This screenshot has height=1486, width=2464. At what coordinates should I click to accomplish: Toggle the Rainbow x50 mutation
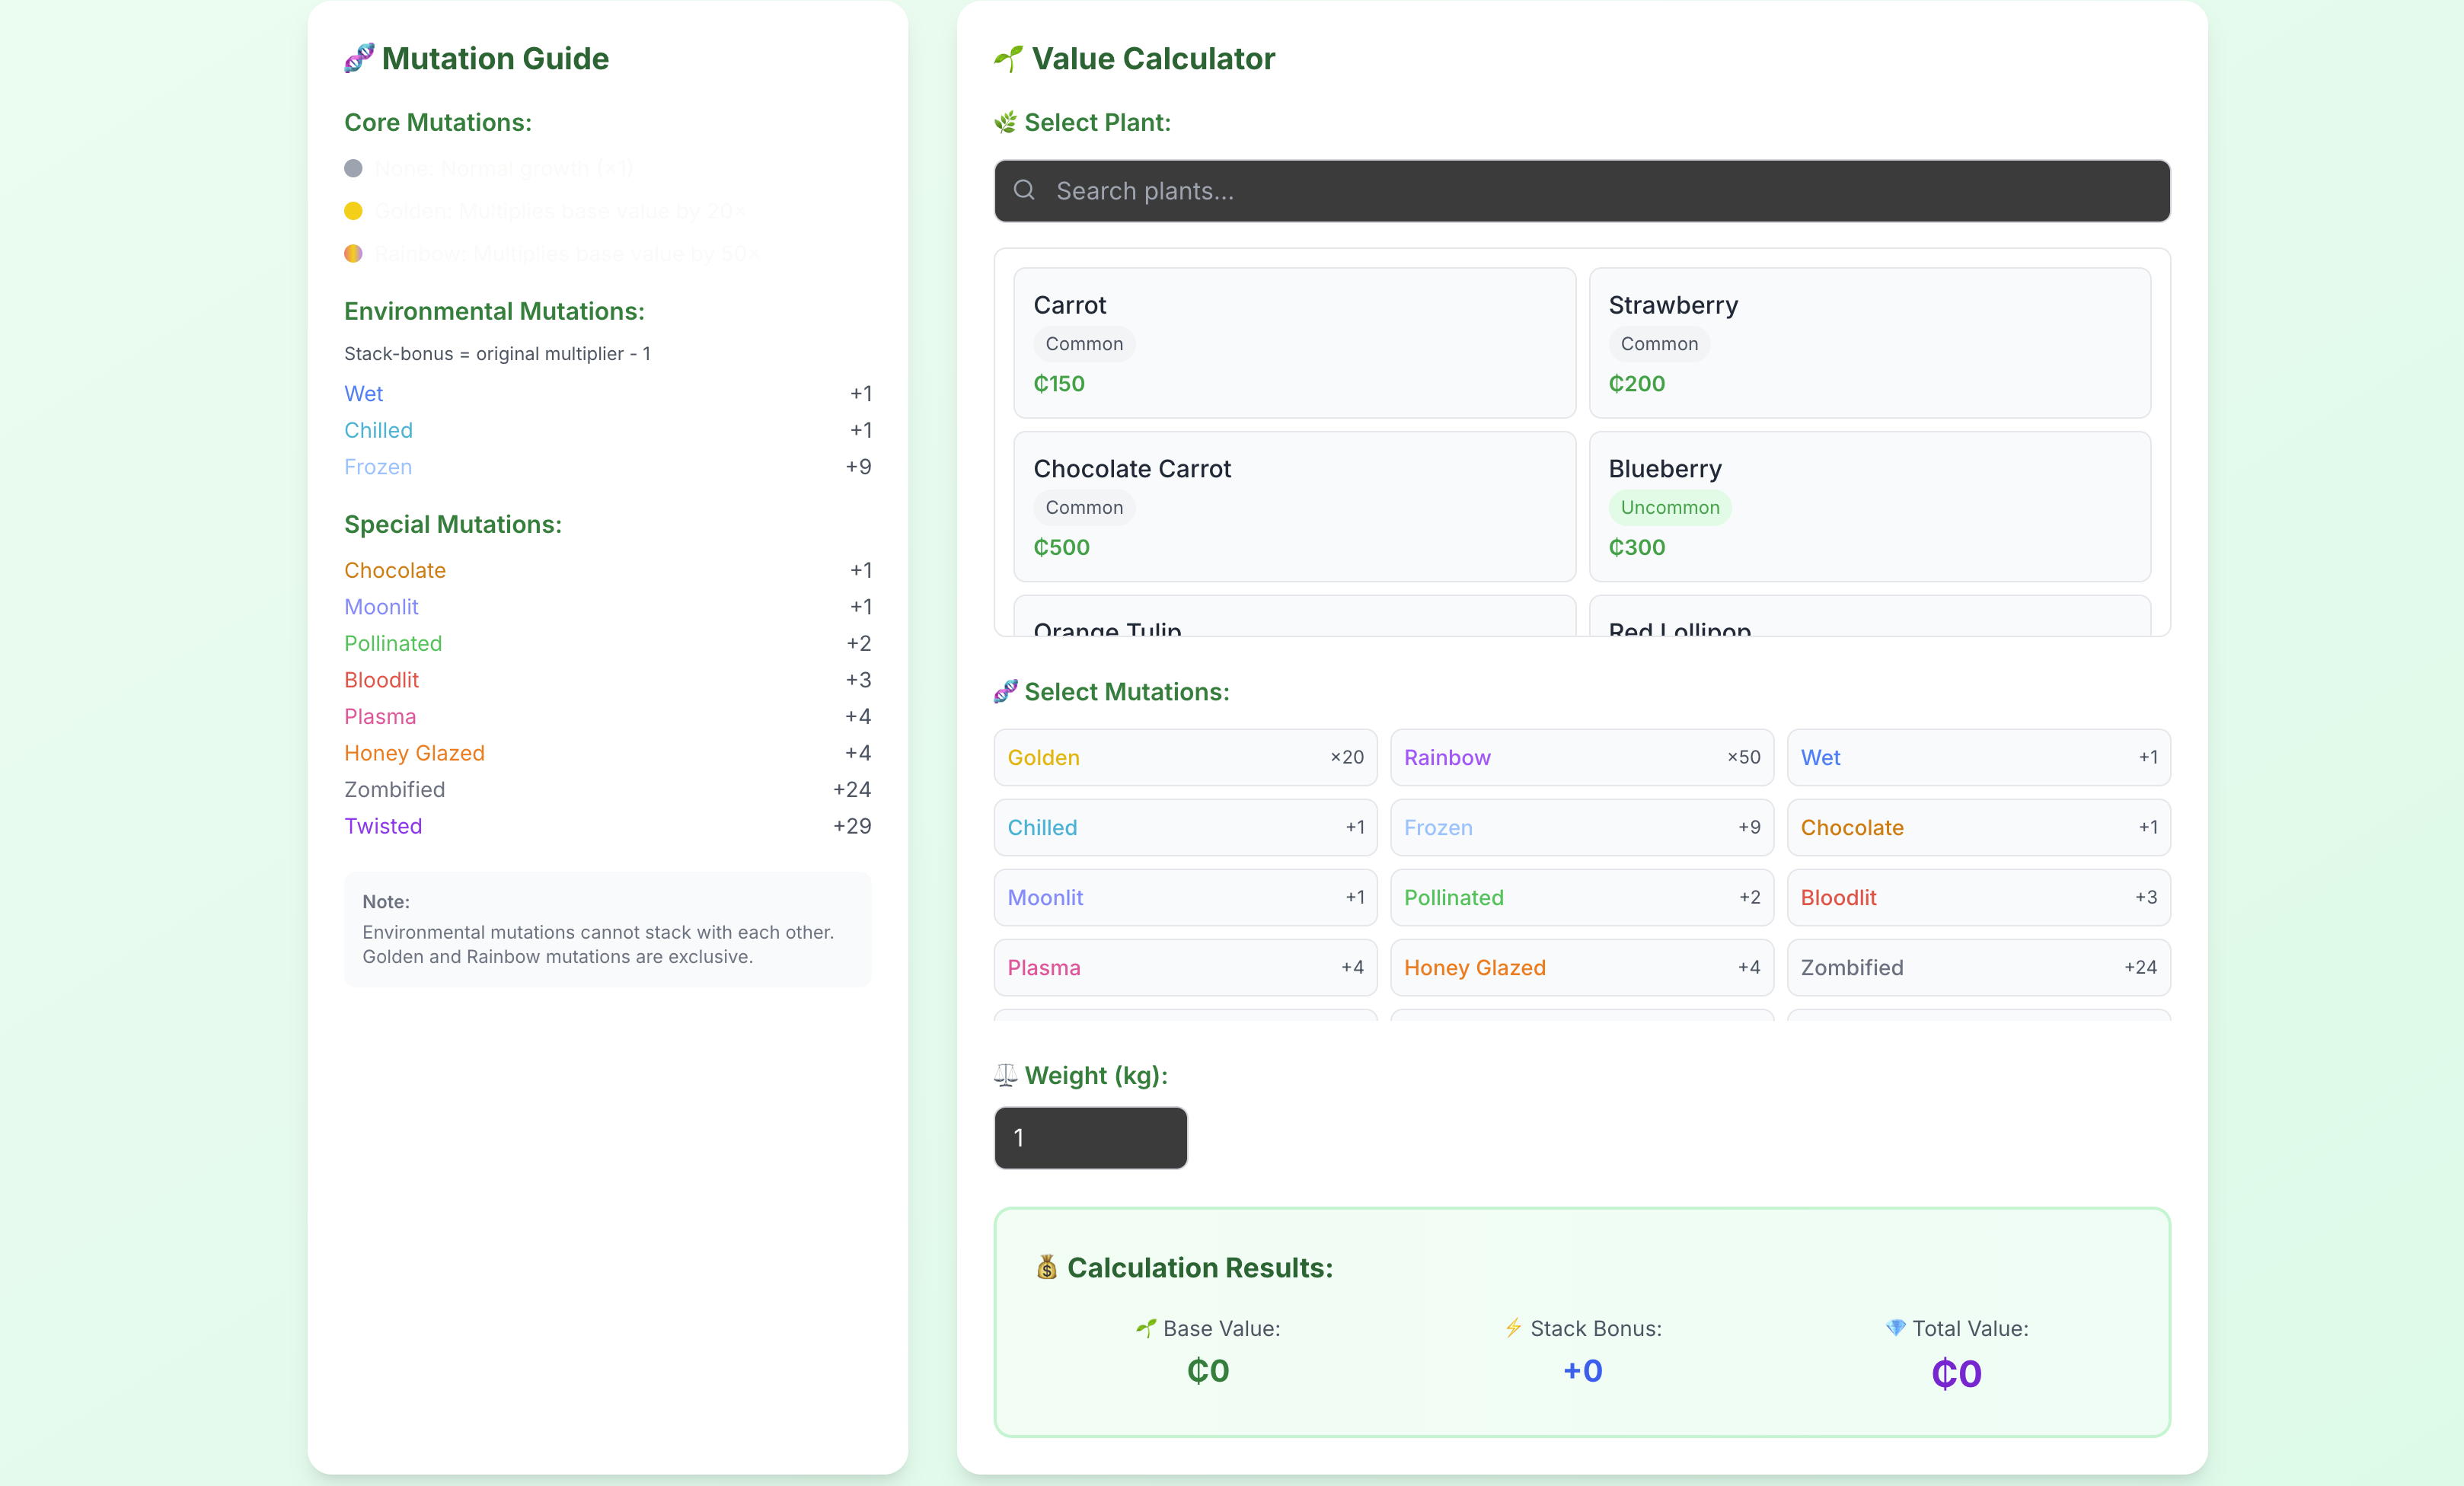[x=1581, y=757]
